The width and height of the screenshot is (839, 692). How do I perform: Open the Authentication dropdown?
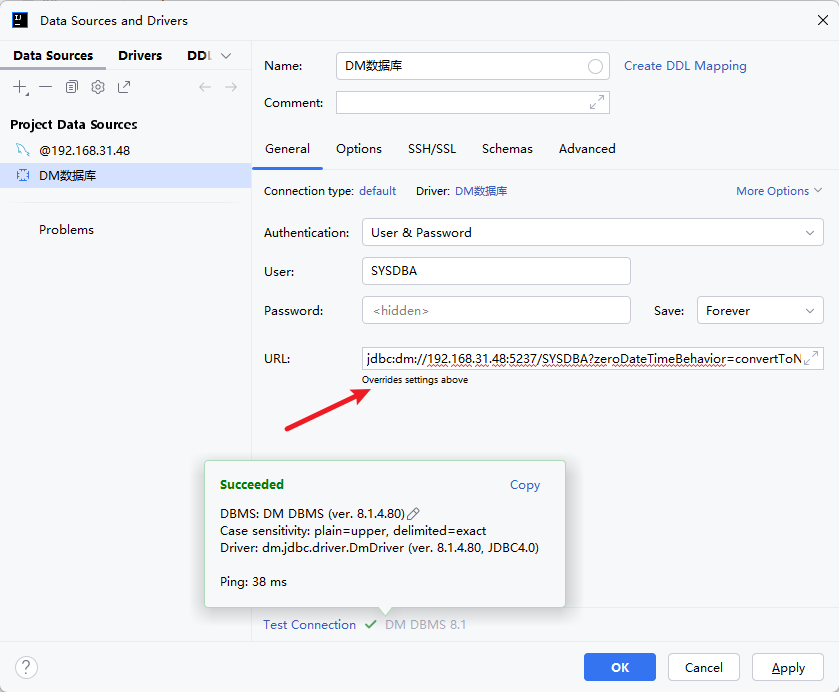pos(592,232)
